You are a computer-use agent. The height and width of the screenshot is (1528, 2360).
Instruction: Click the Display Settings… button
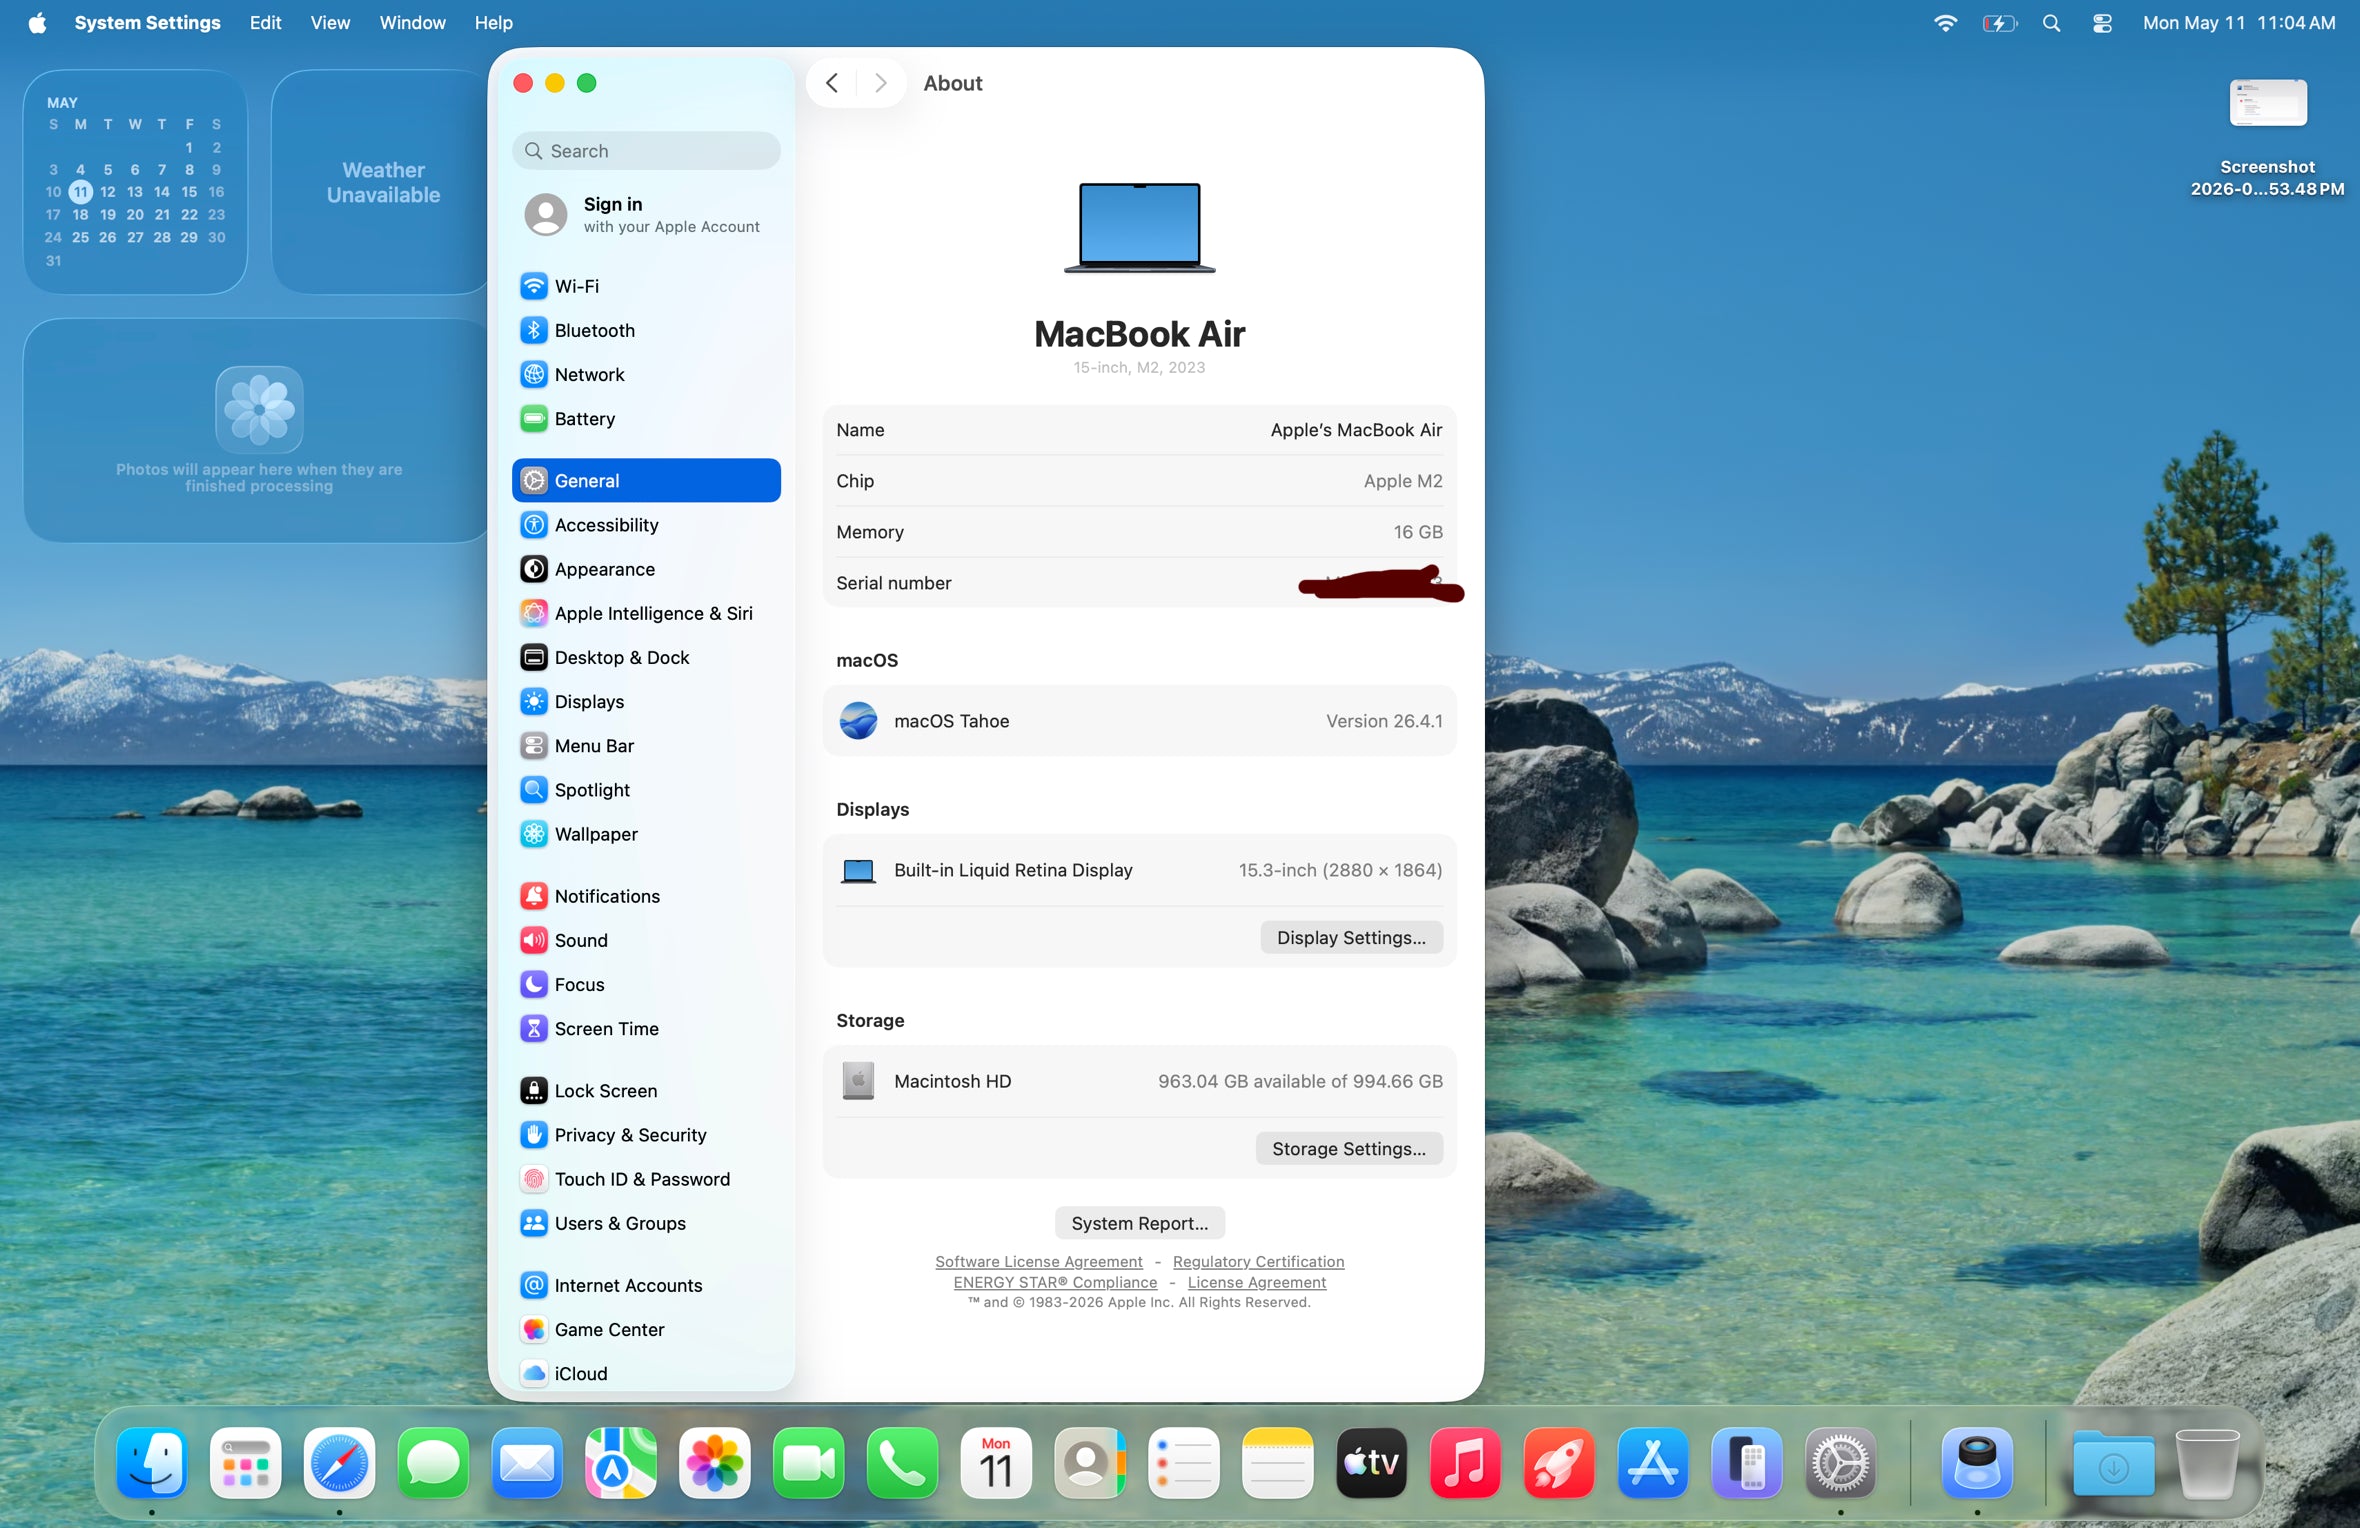point(1351,937)
